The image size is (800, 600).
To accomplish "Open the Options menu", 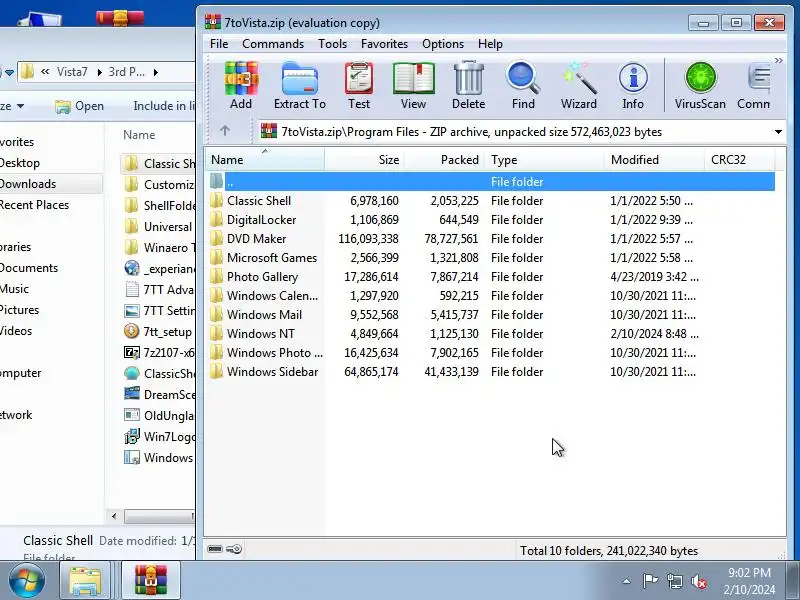I will 442,44.
